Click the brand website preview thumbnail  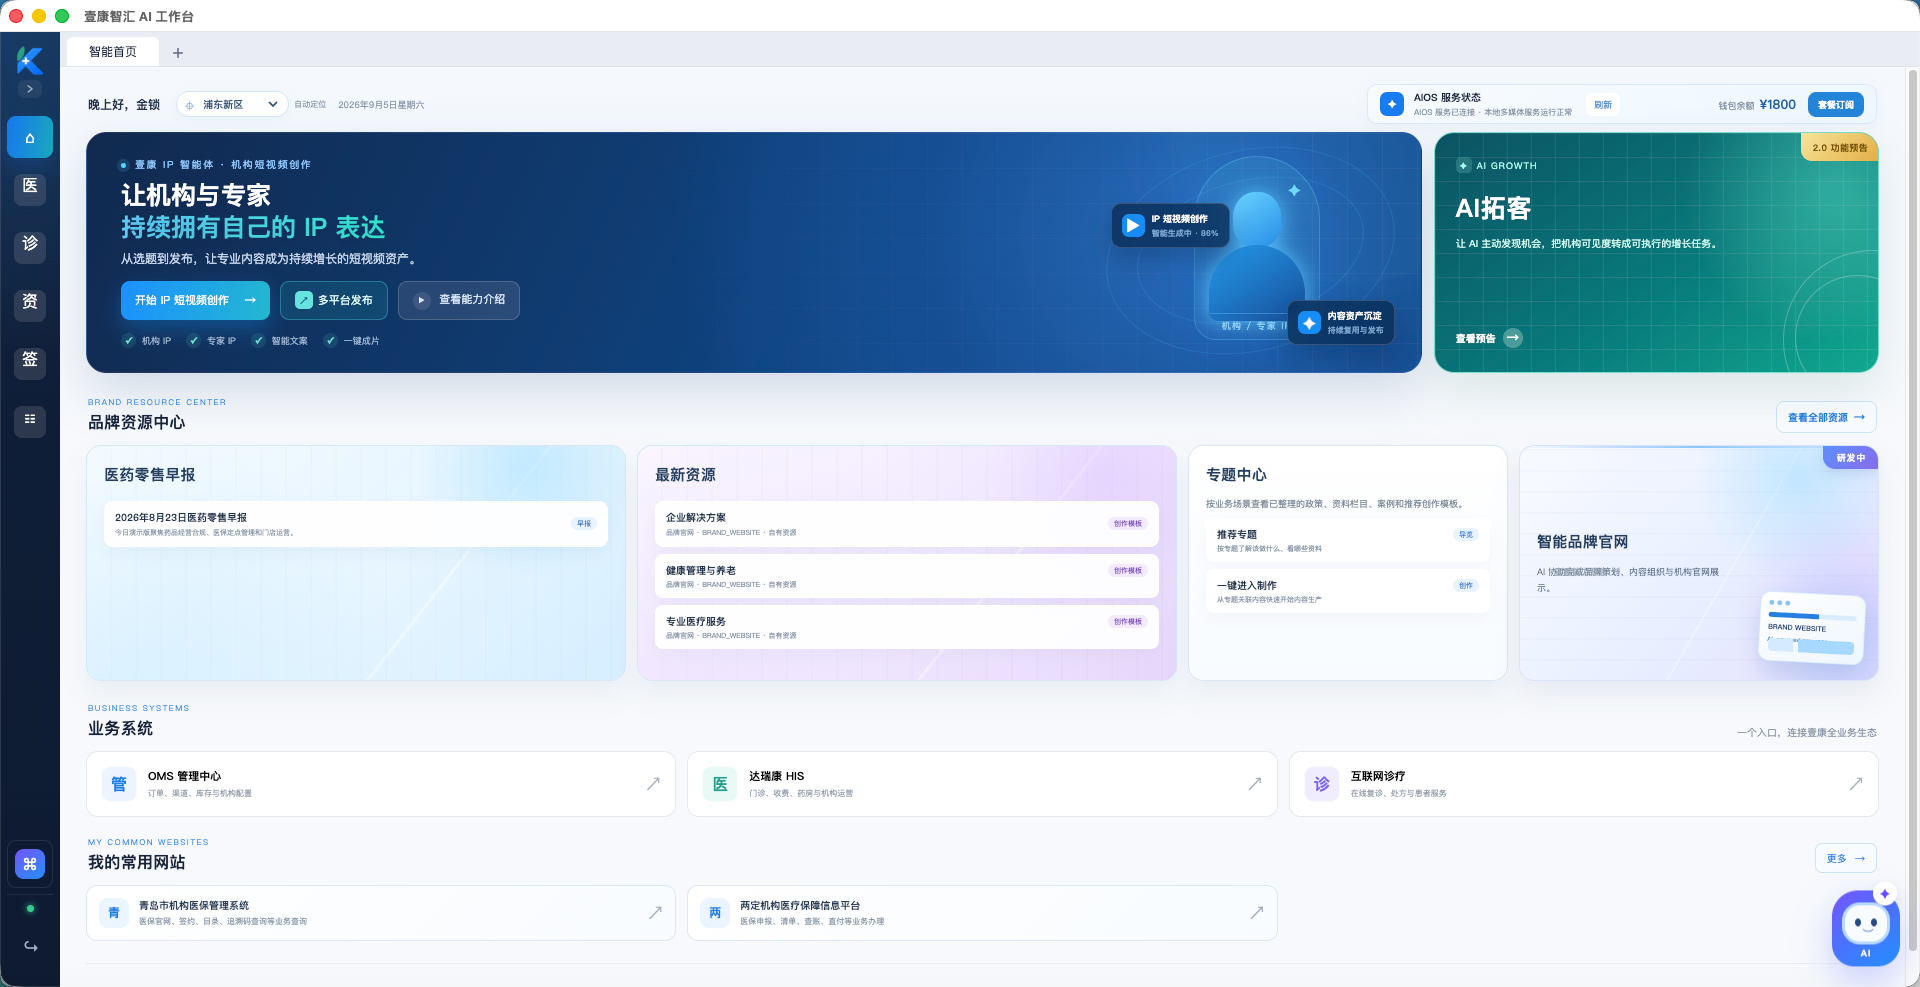[1811, 629]
